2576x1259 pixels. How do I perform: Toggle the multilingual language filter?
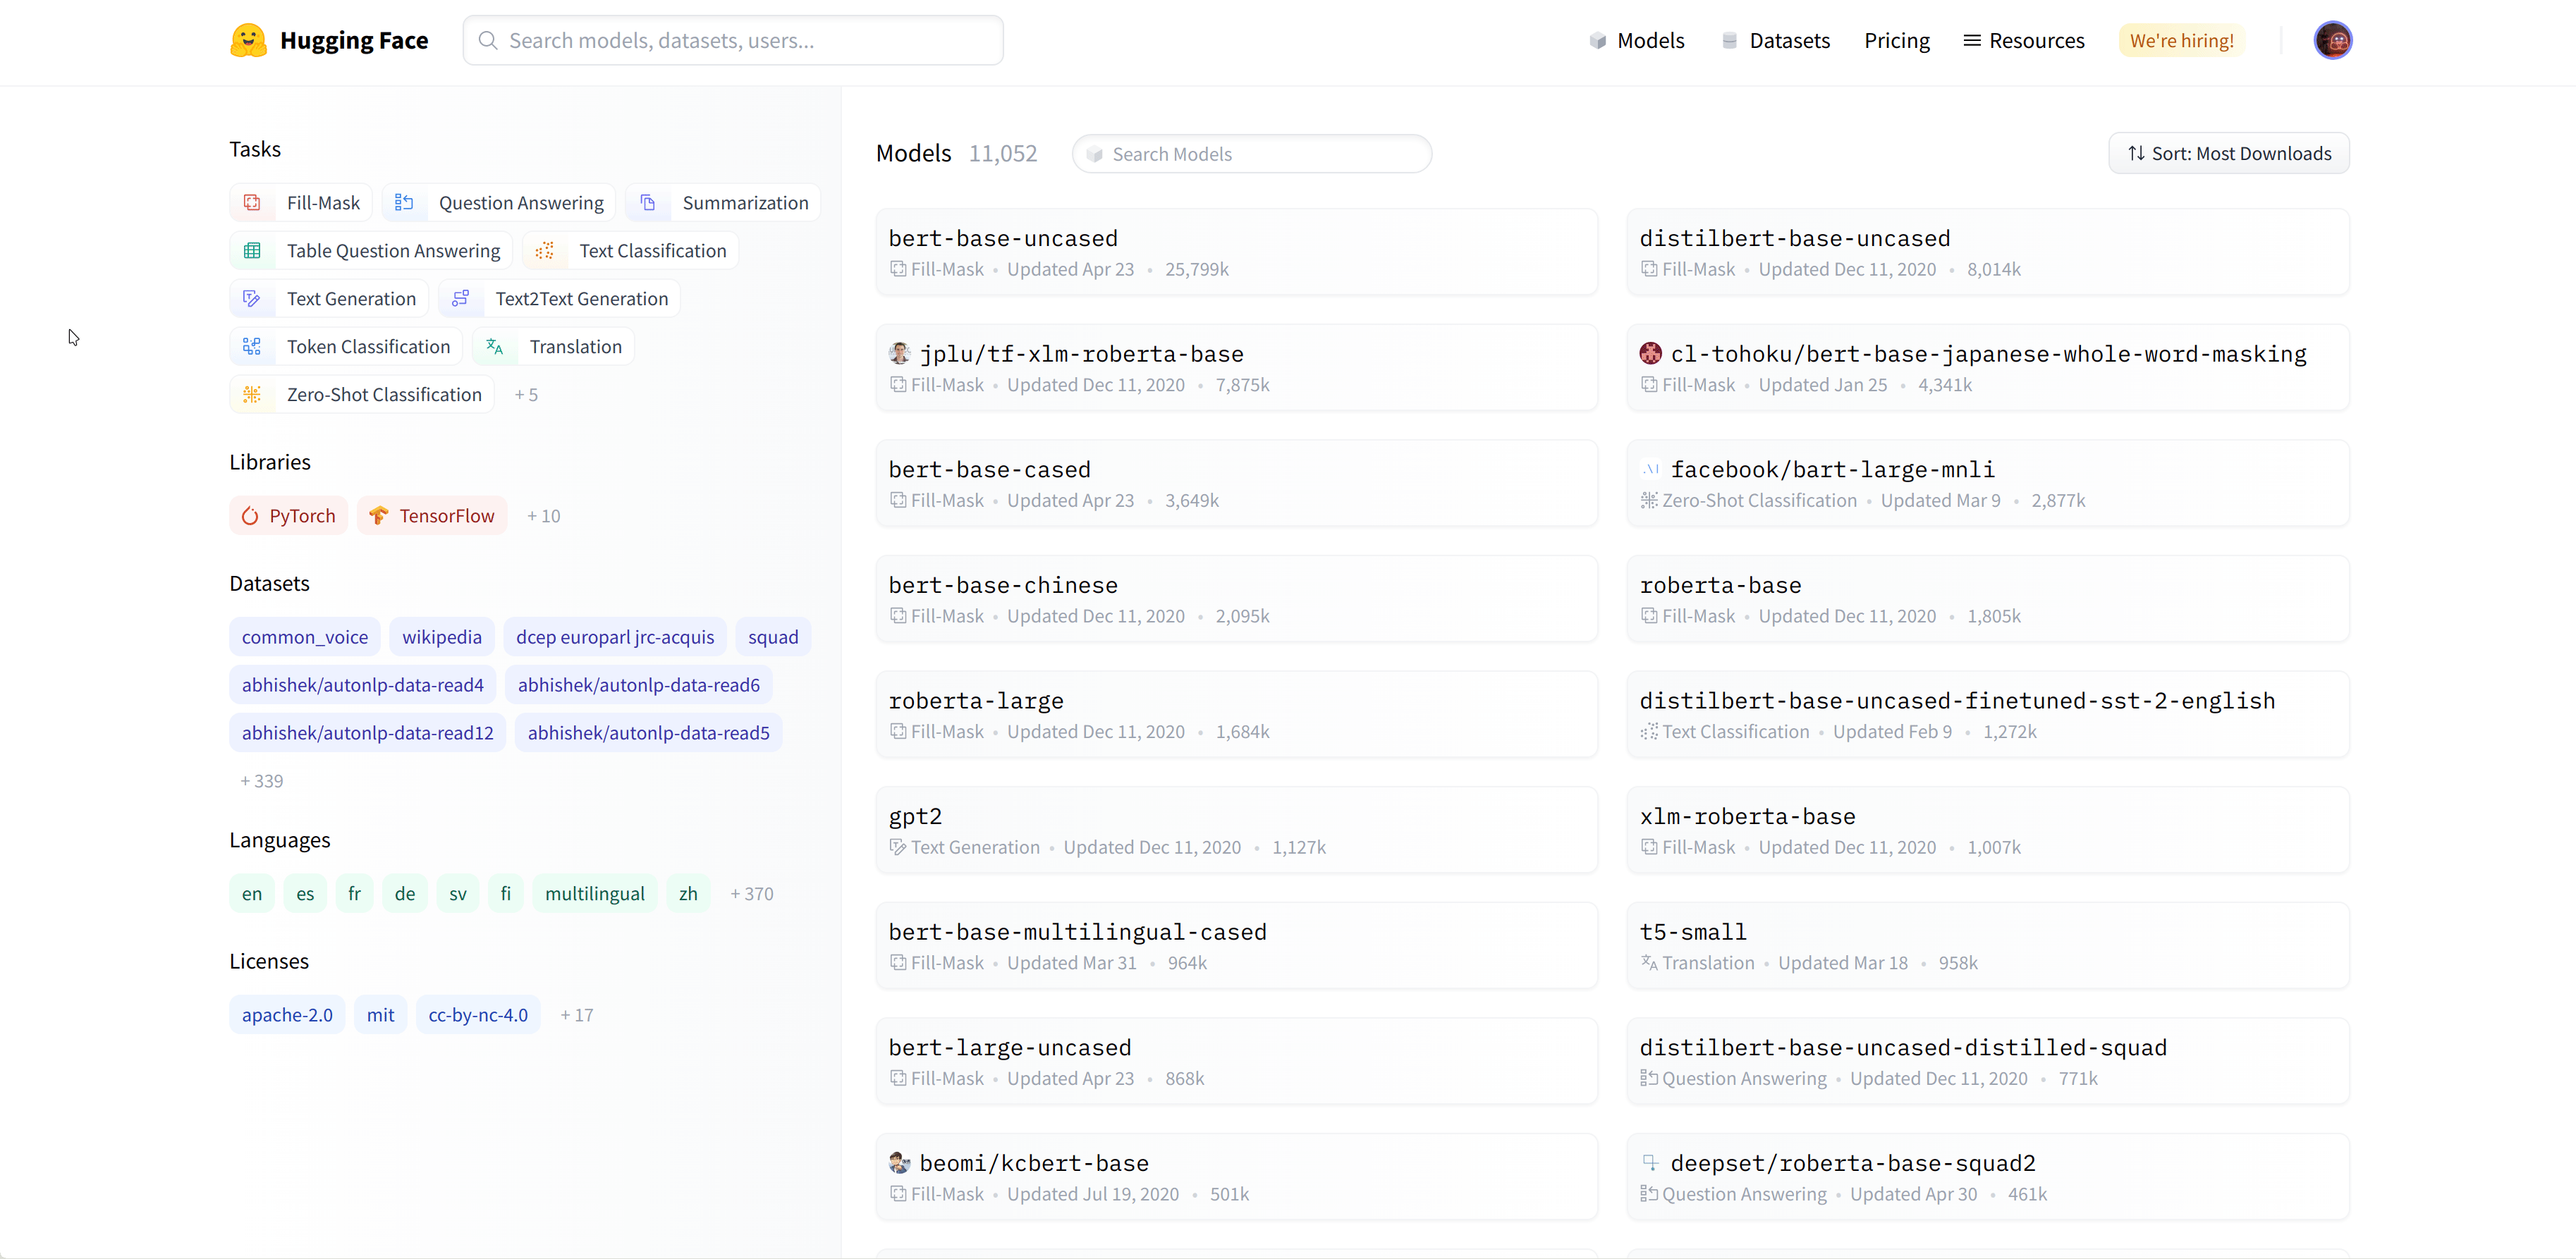(x=594, y=893)
